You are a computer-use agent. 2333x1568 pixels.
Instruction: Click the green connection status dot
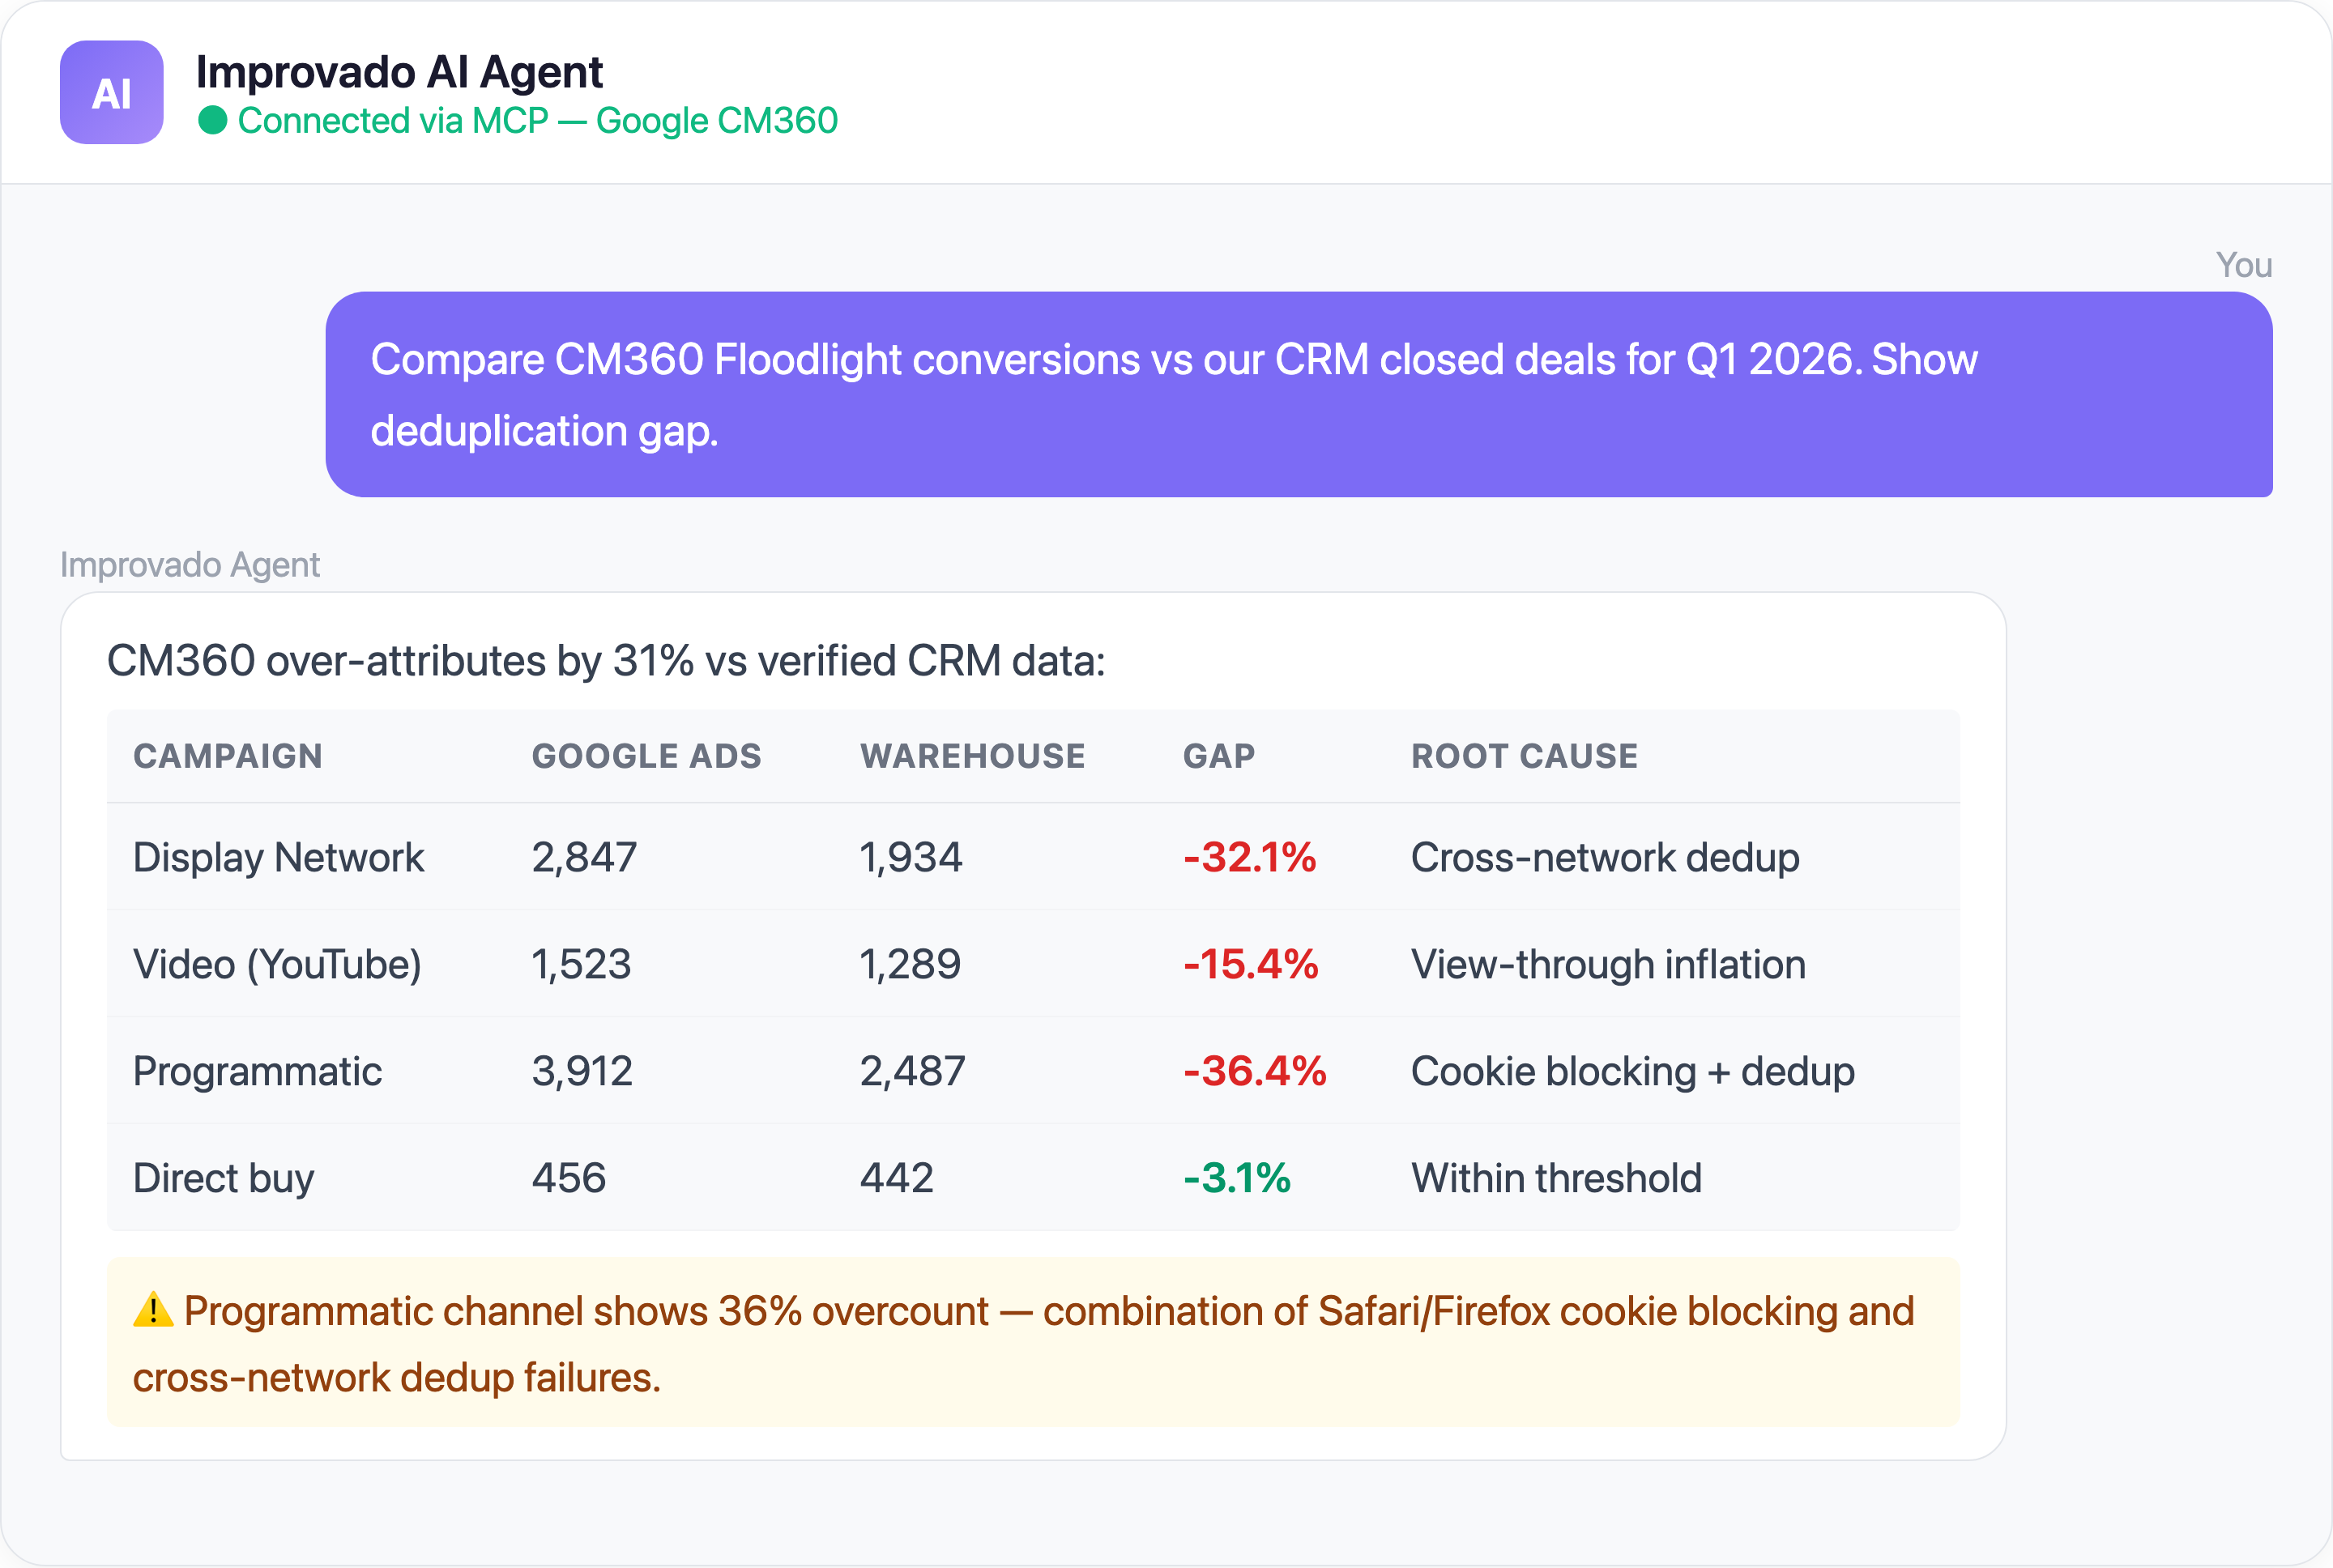coord(213,121)
